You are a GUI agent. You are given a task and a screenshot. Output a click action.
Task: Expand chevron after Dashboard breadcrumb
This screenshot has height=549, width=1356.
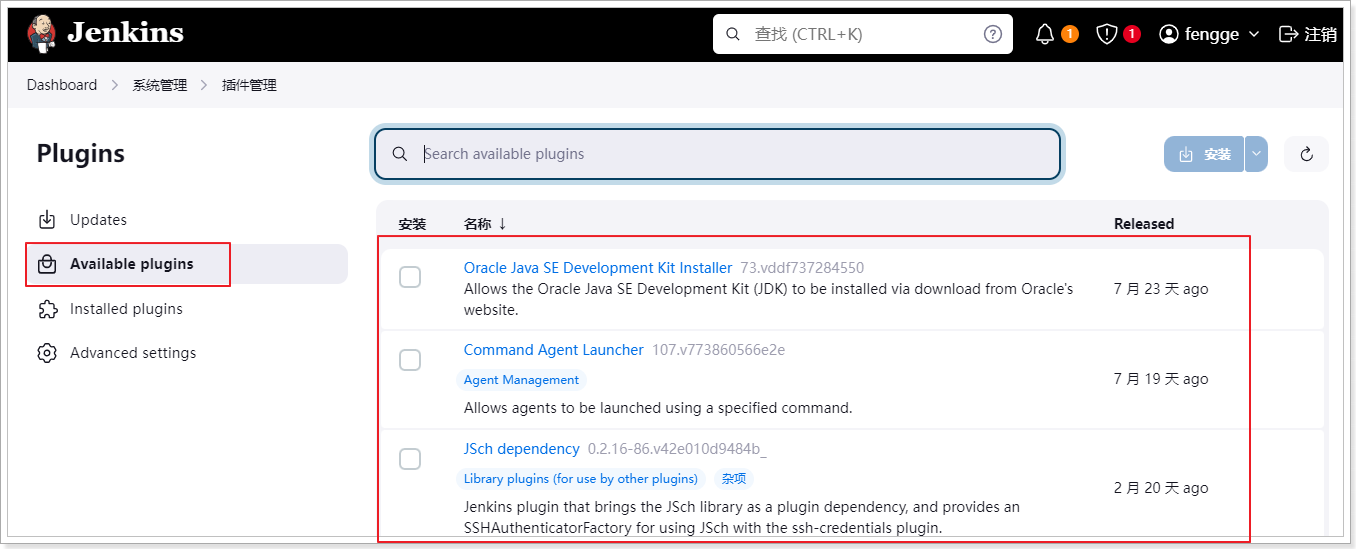115,85
